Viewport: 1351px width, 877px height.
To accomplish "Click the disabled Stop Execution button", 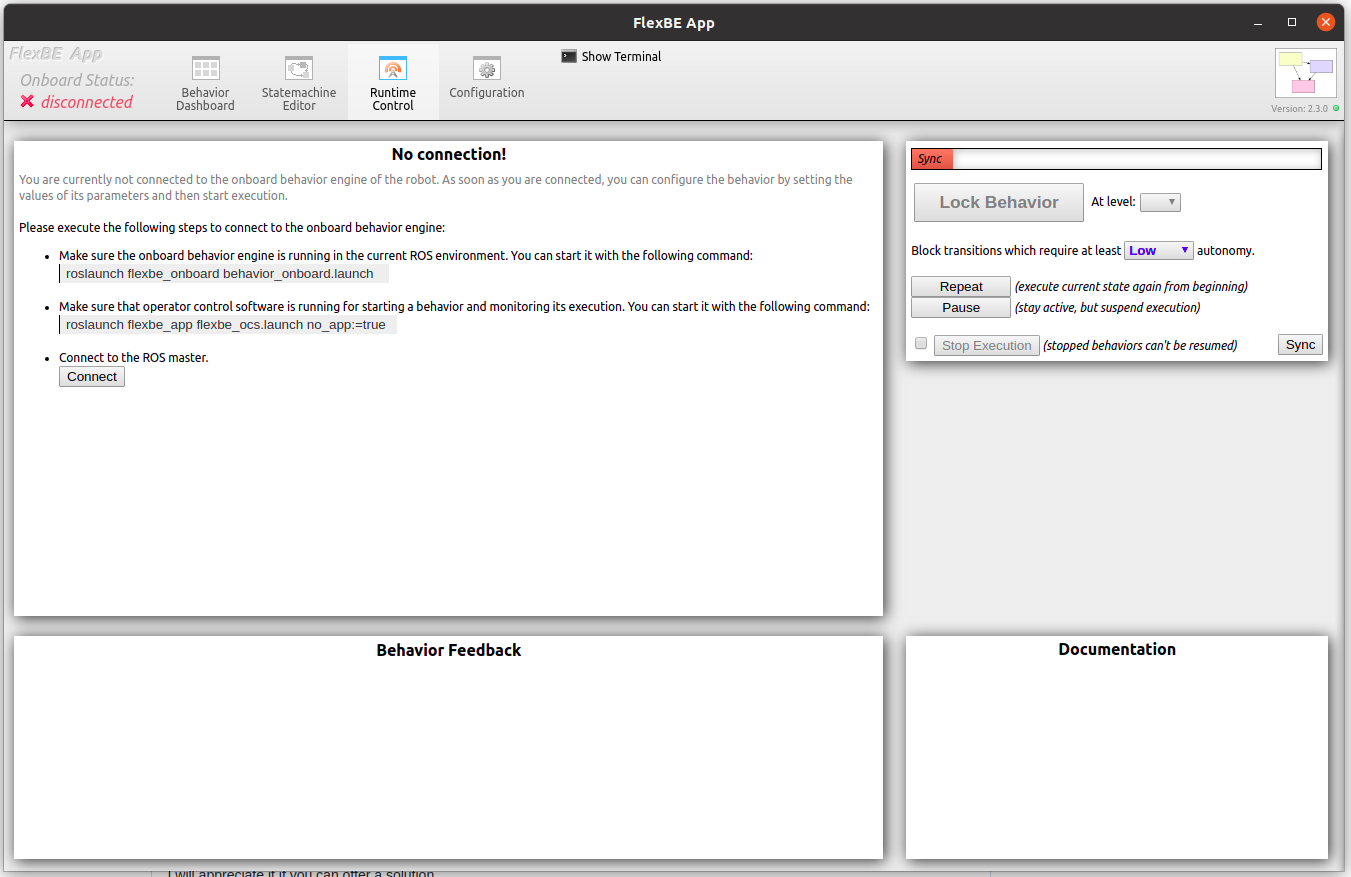I will (986, 344).
